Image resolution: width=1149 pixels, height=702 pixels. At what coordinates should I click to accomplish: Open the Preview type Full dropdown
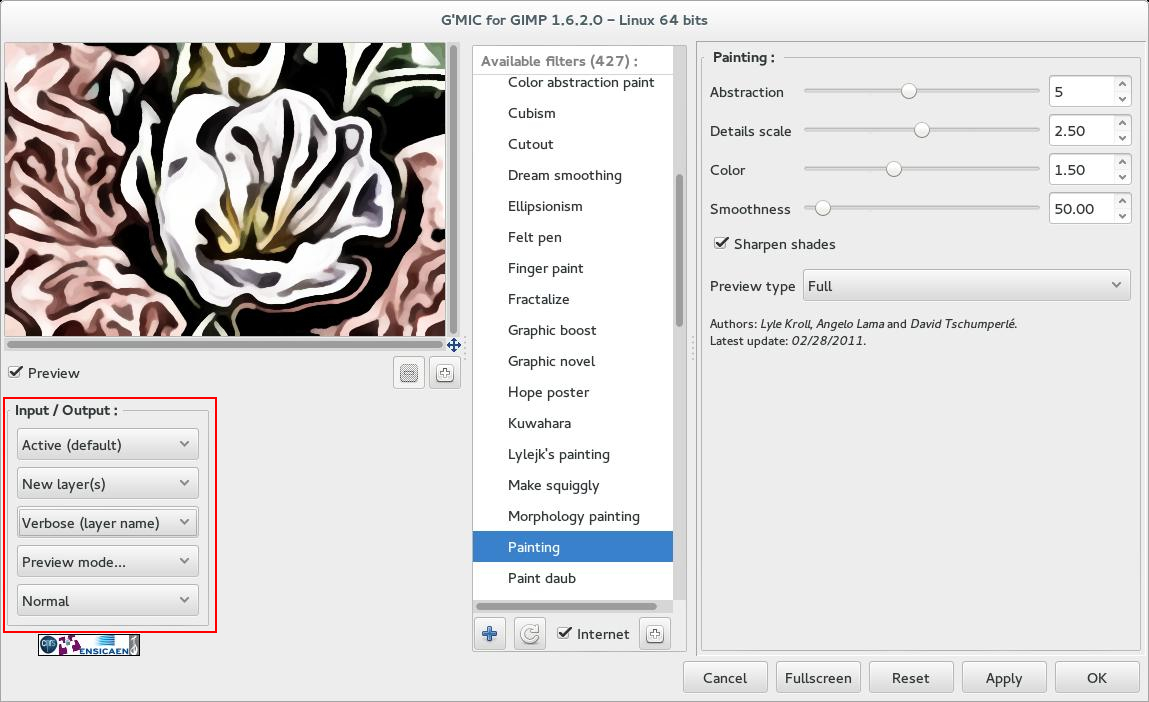click(x=967, y=286)
